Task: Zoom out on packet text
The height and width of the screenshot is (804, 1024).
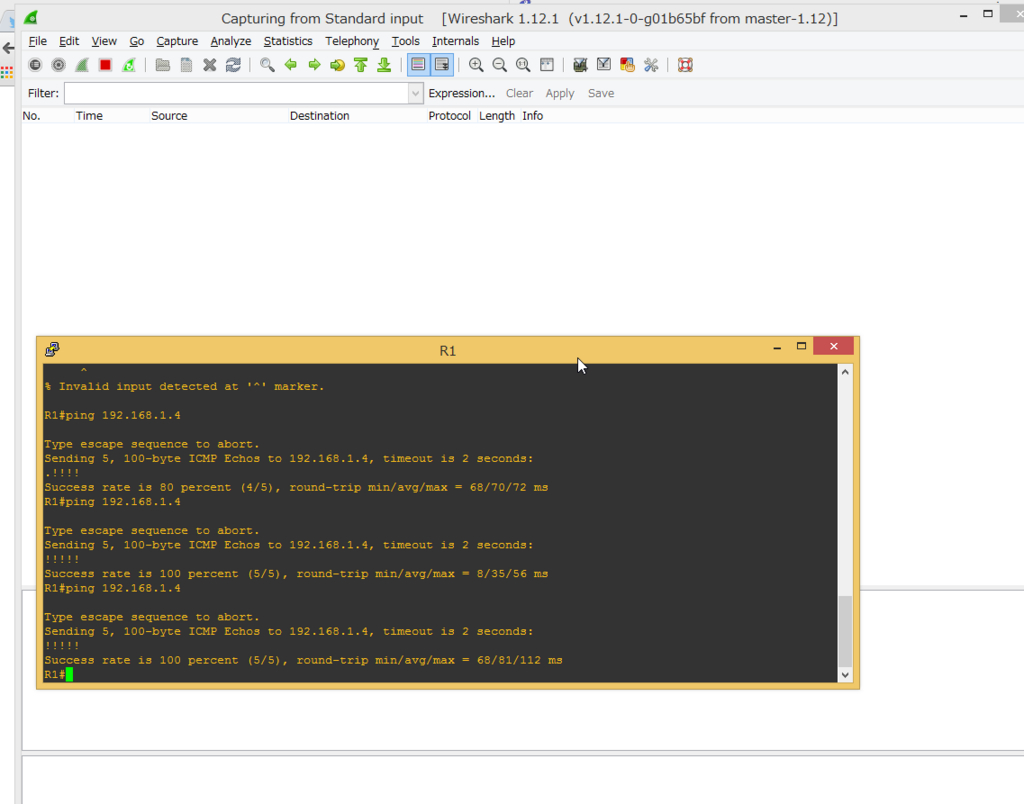Action: 500,65
